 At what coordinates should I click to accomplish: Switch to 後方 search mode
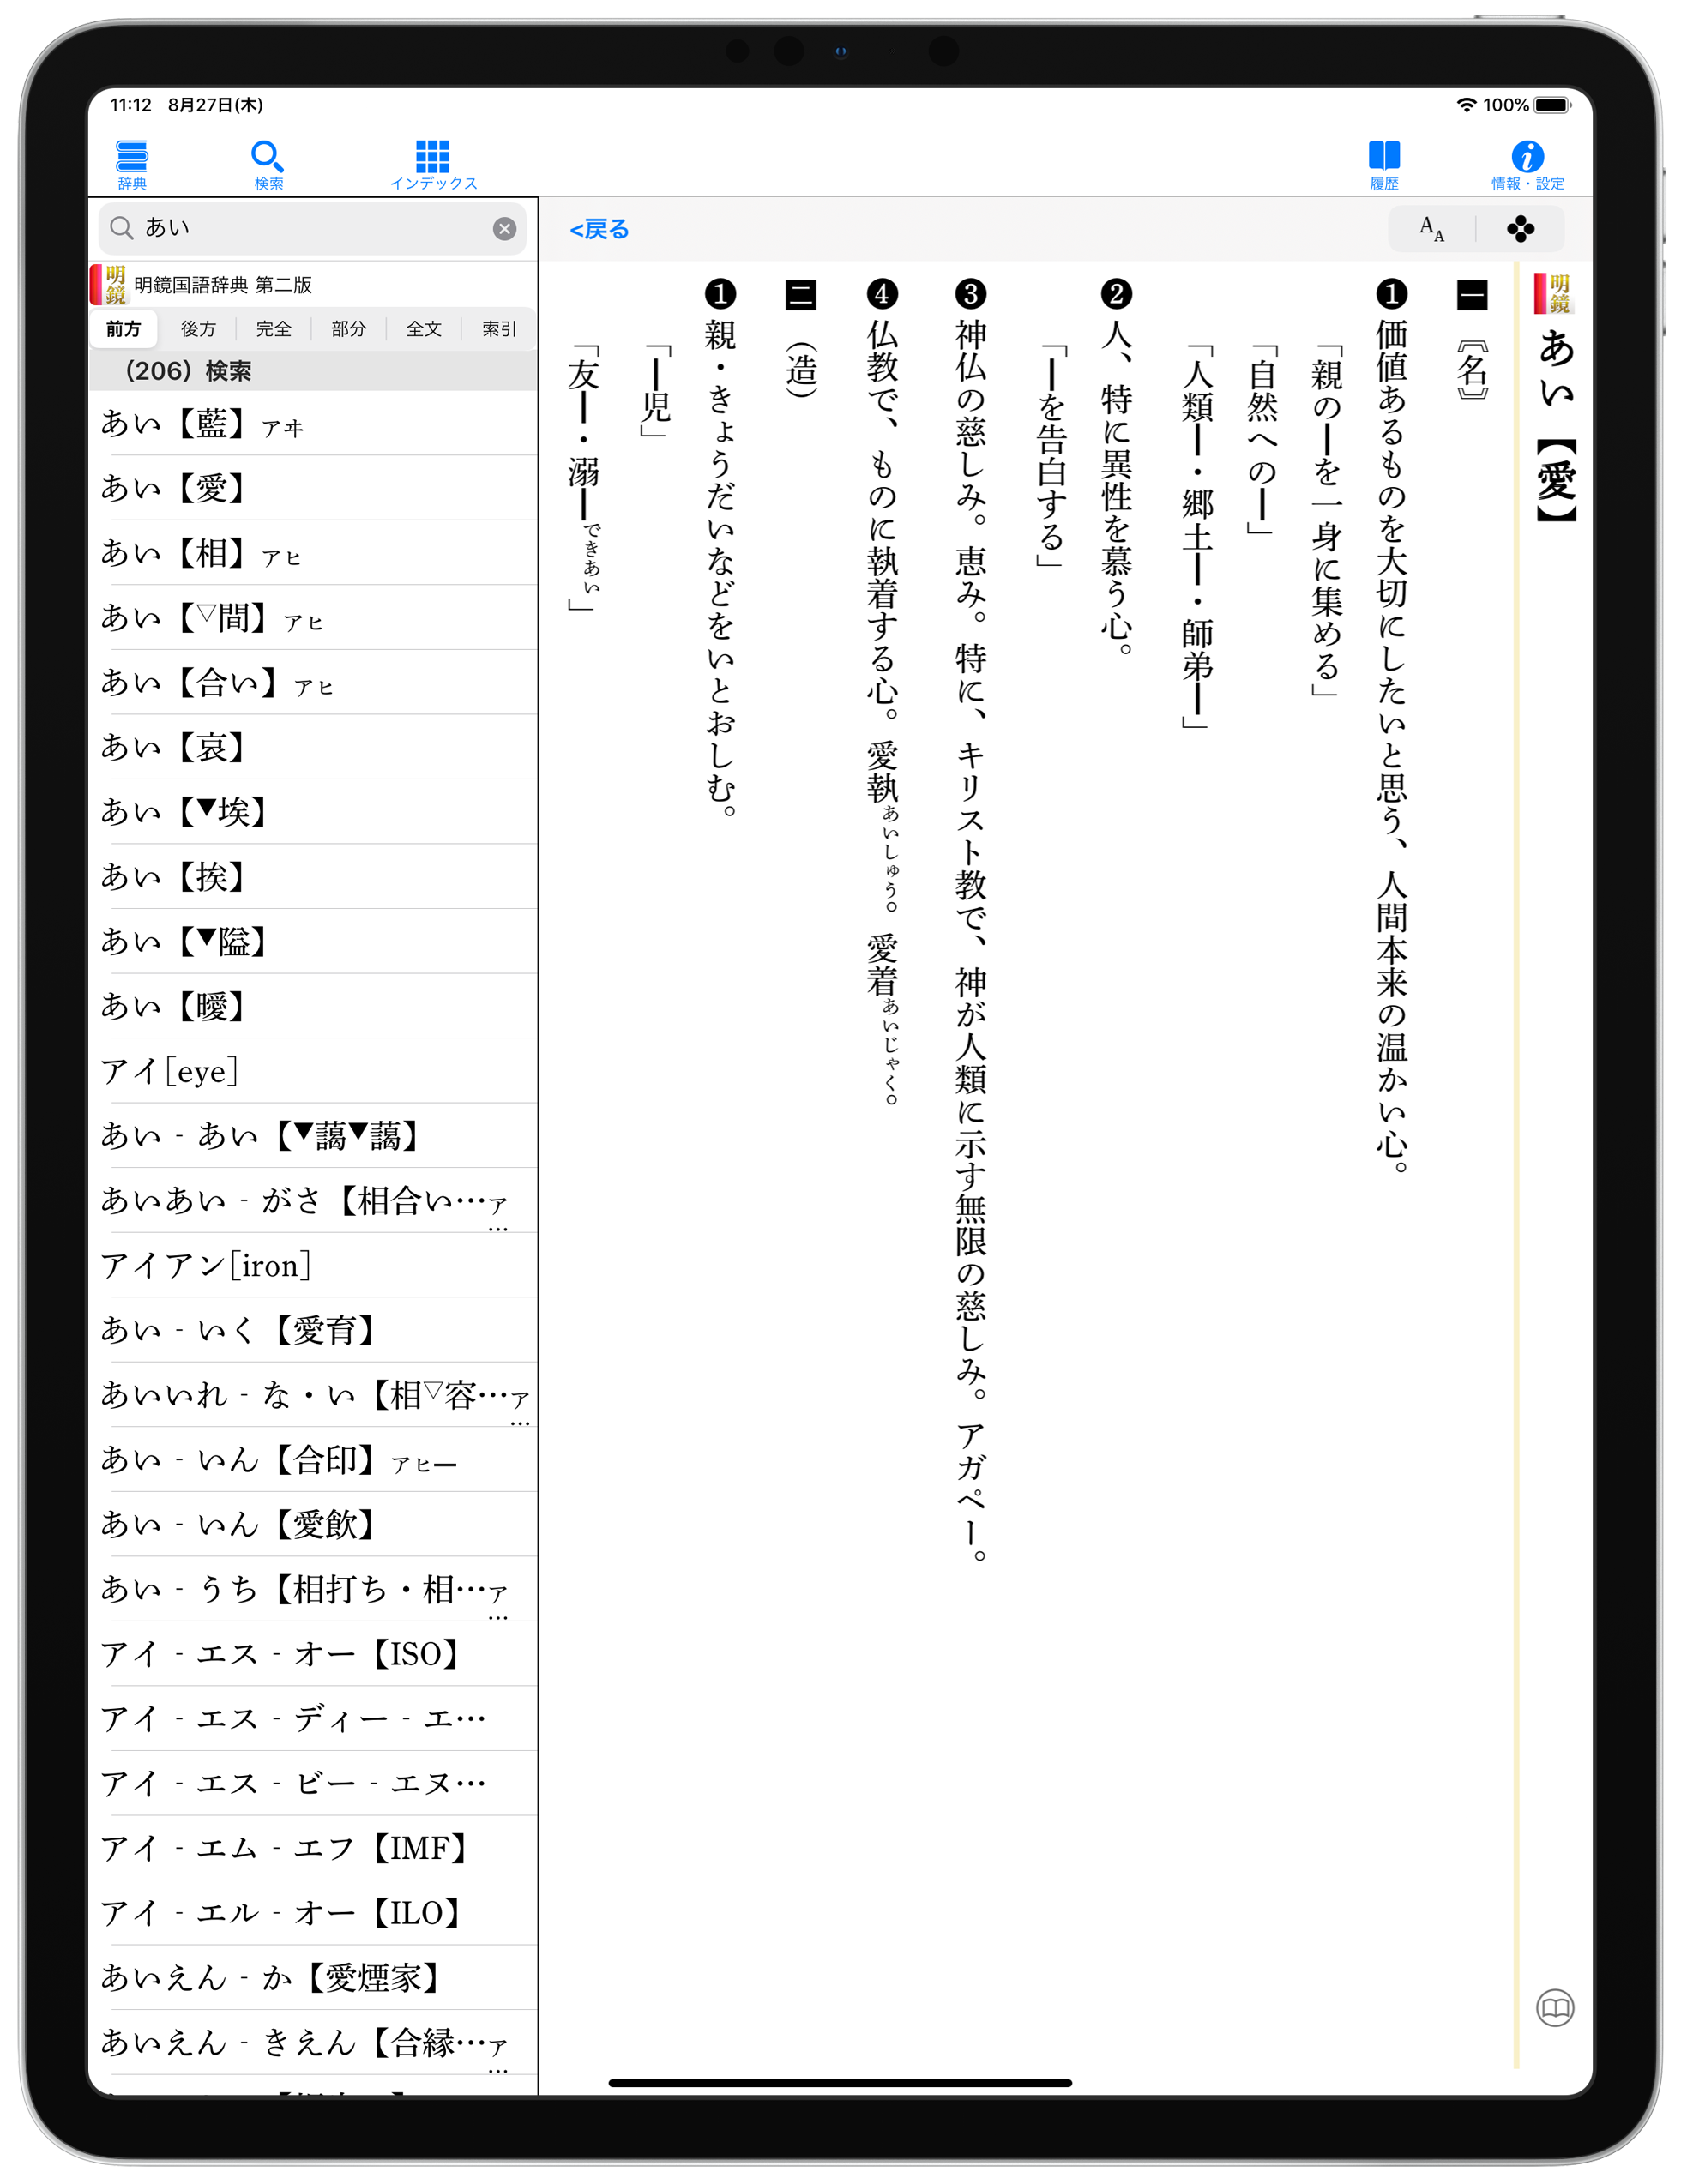198,329
